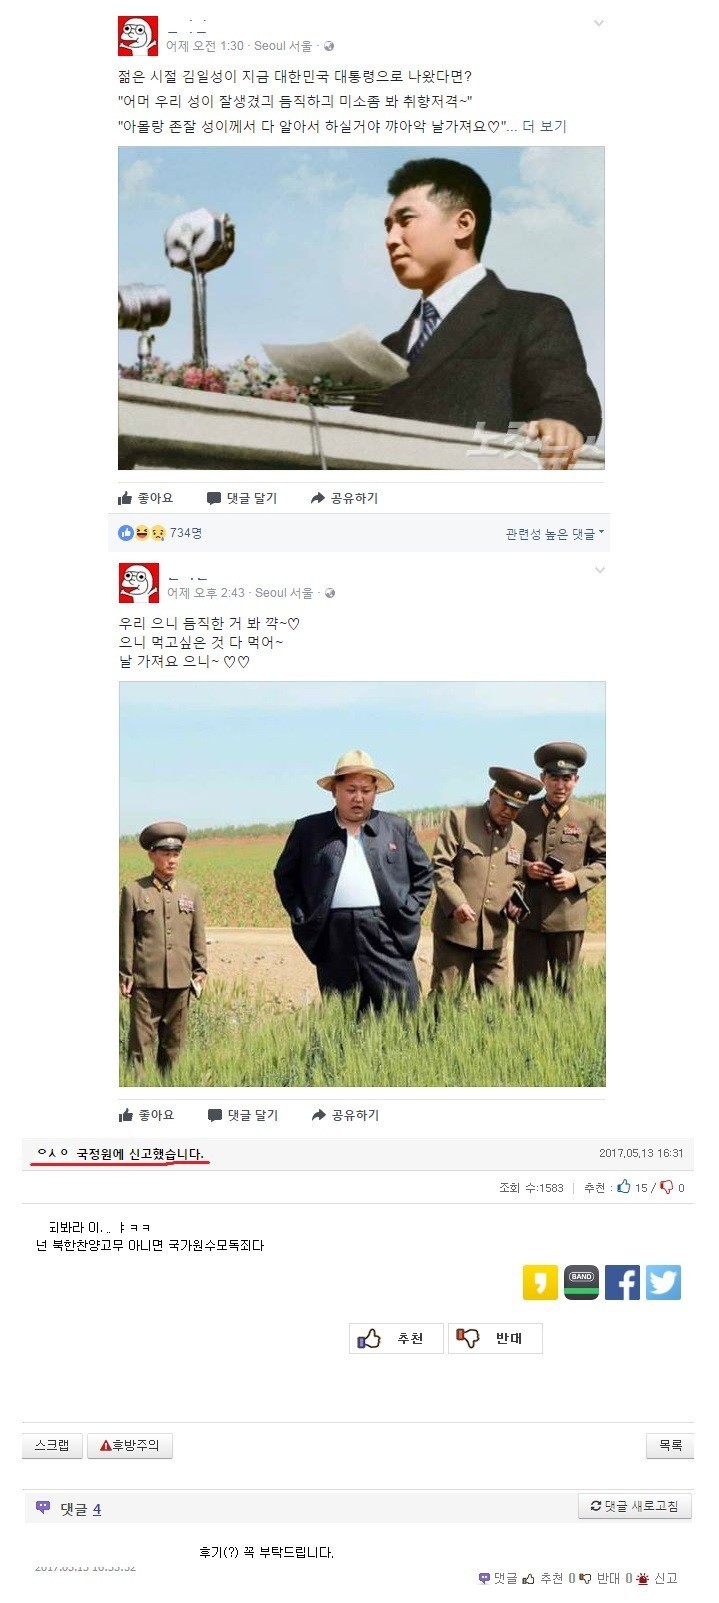Click 댓글 달기 under the first post
Image resolution: width=719 pixels, height=1603 pixels.
tap(242, 498)
